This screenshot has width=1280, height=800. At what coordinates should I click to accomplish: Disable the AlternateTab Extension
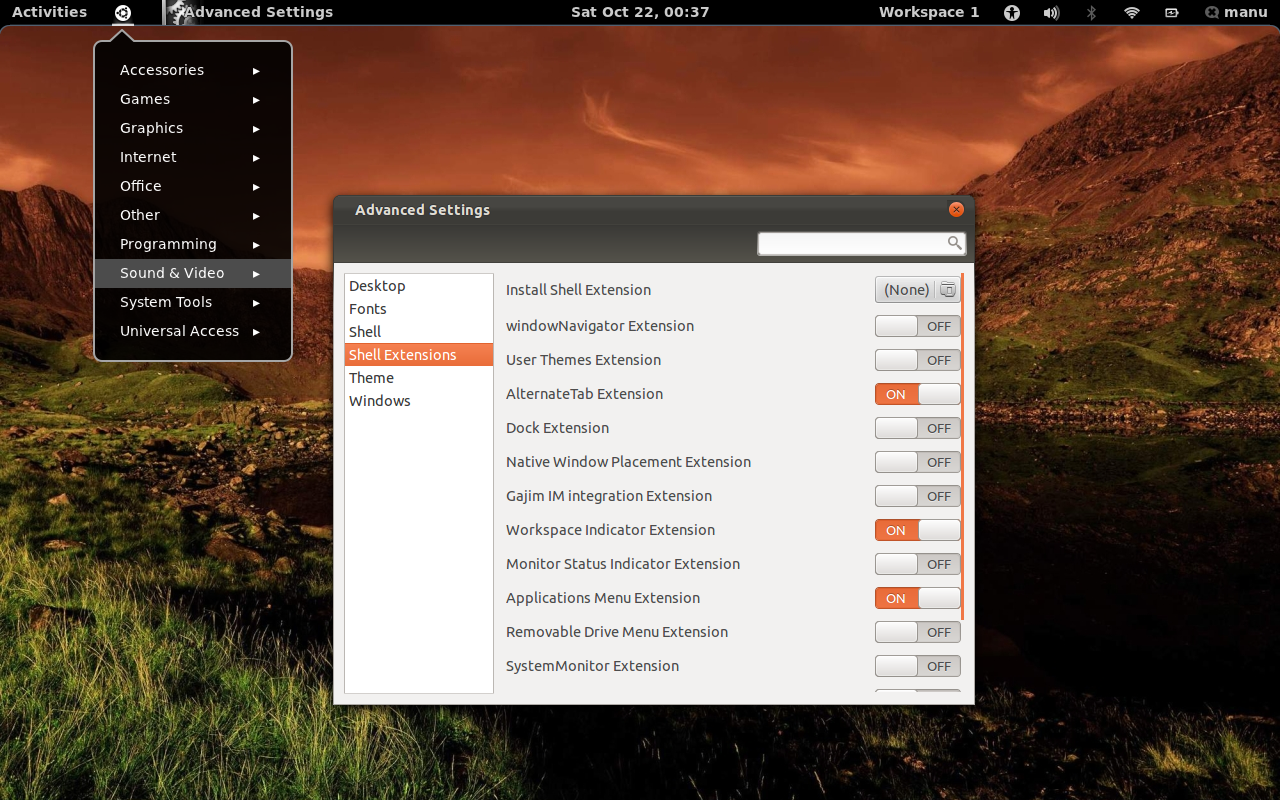coord(917,394)
